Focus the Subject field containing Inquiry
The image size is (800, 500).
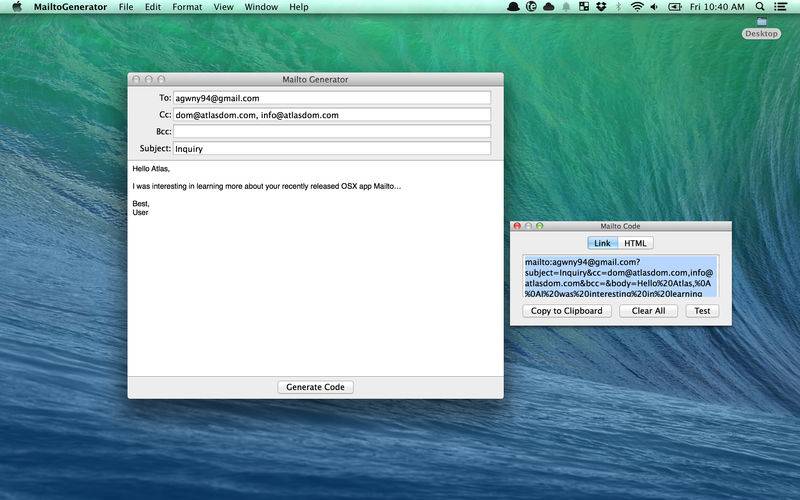332,148
